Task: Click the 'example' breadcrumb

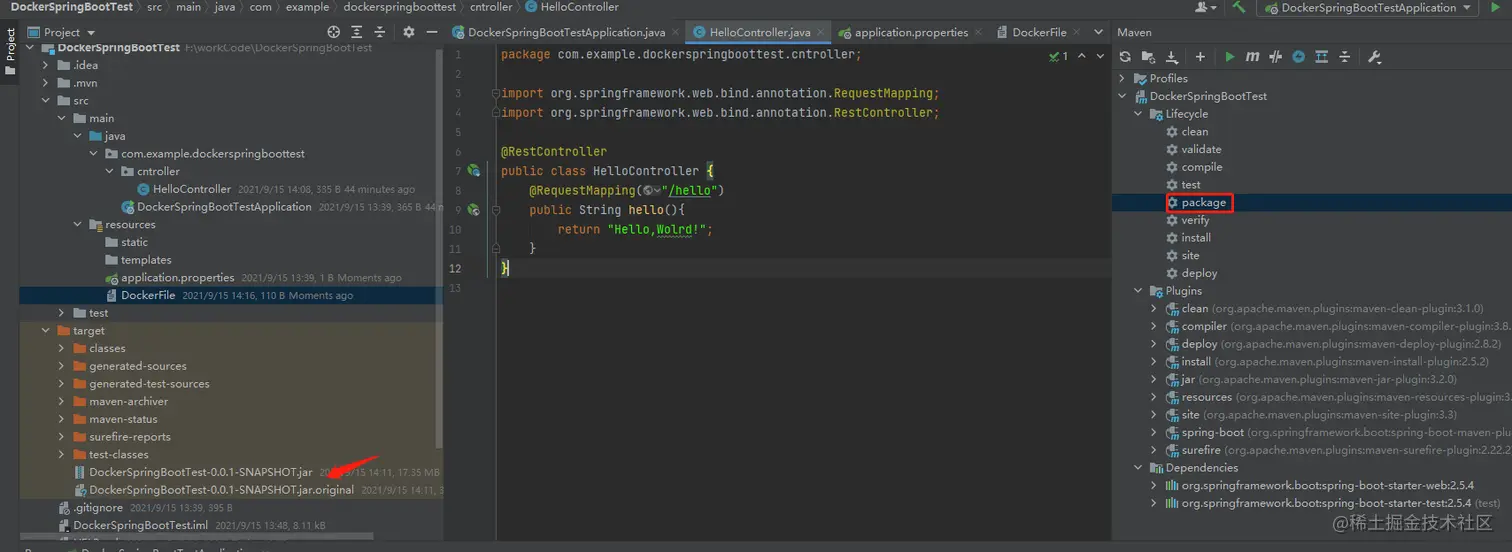Action: coord(307,7)
